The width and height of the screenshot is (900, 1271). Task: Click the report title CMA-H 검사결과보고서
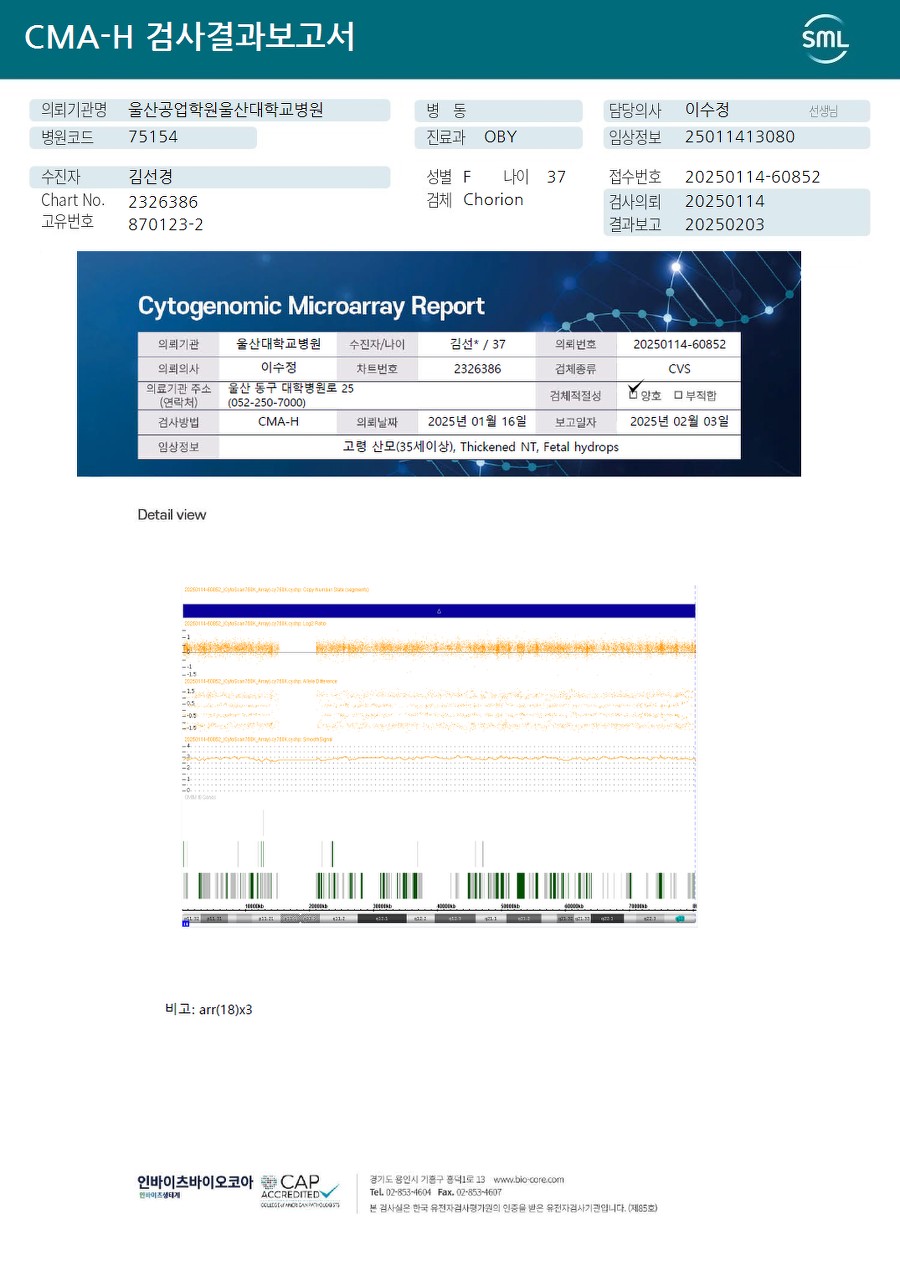tap(190, 37)
